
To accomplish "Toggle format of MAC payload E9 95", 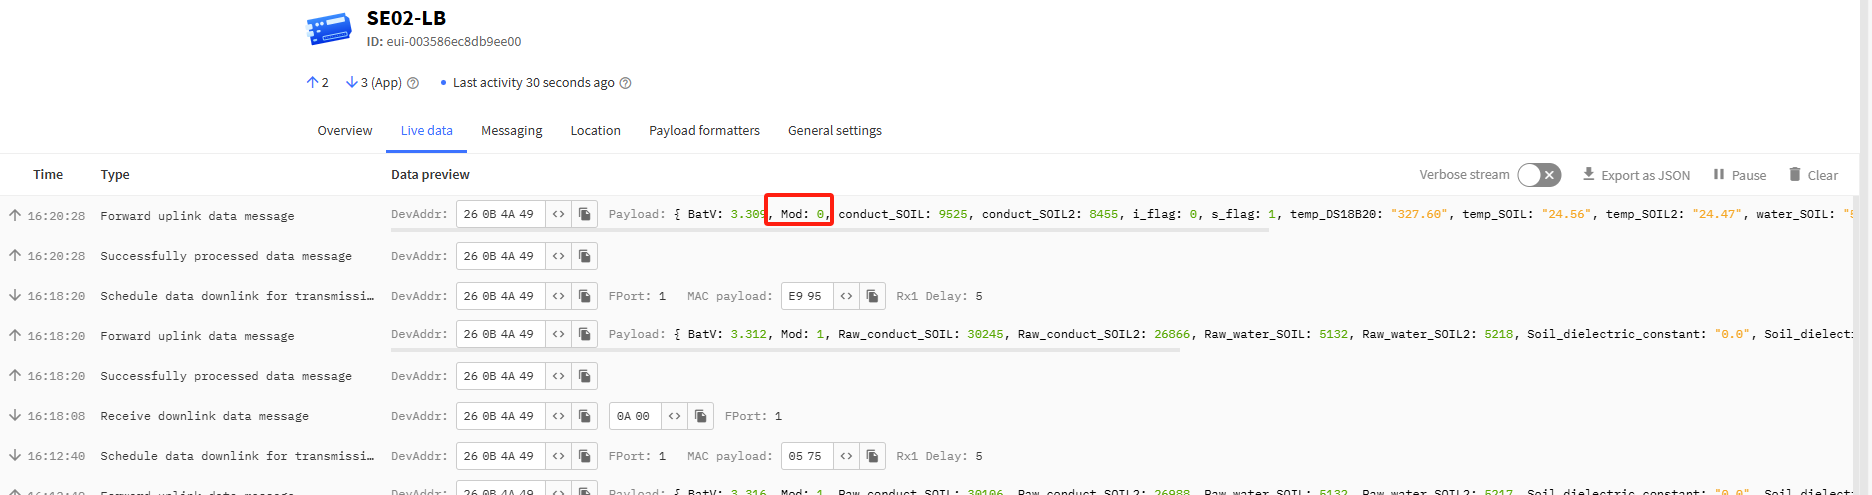I will (846, 296).
